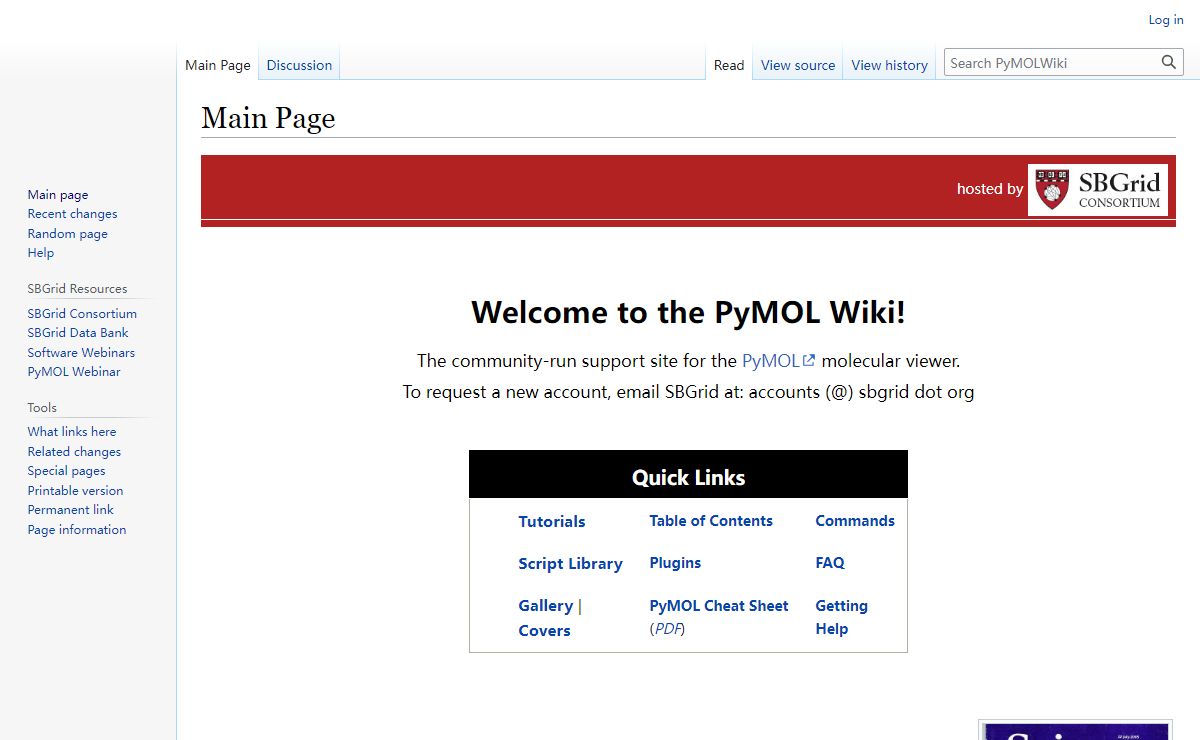Open Getting Help quick link
The width and height of the screenshot is (1200, 740).
pyautogui.click(x=841, y=617)
